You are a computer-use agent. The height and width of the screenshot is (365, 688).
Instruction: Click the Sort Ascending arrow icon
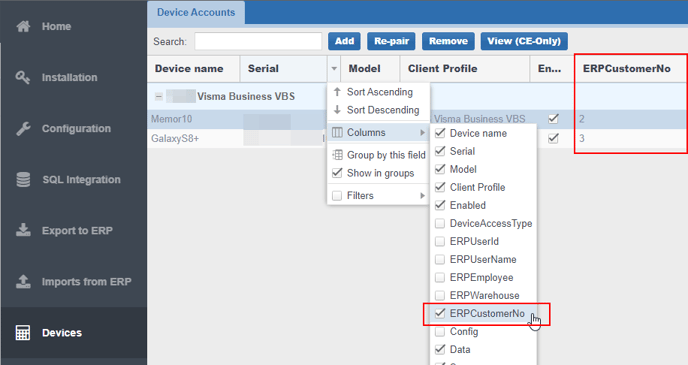point(337,92)
